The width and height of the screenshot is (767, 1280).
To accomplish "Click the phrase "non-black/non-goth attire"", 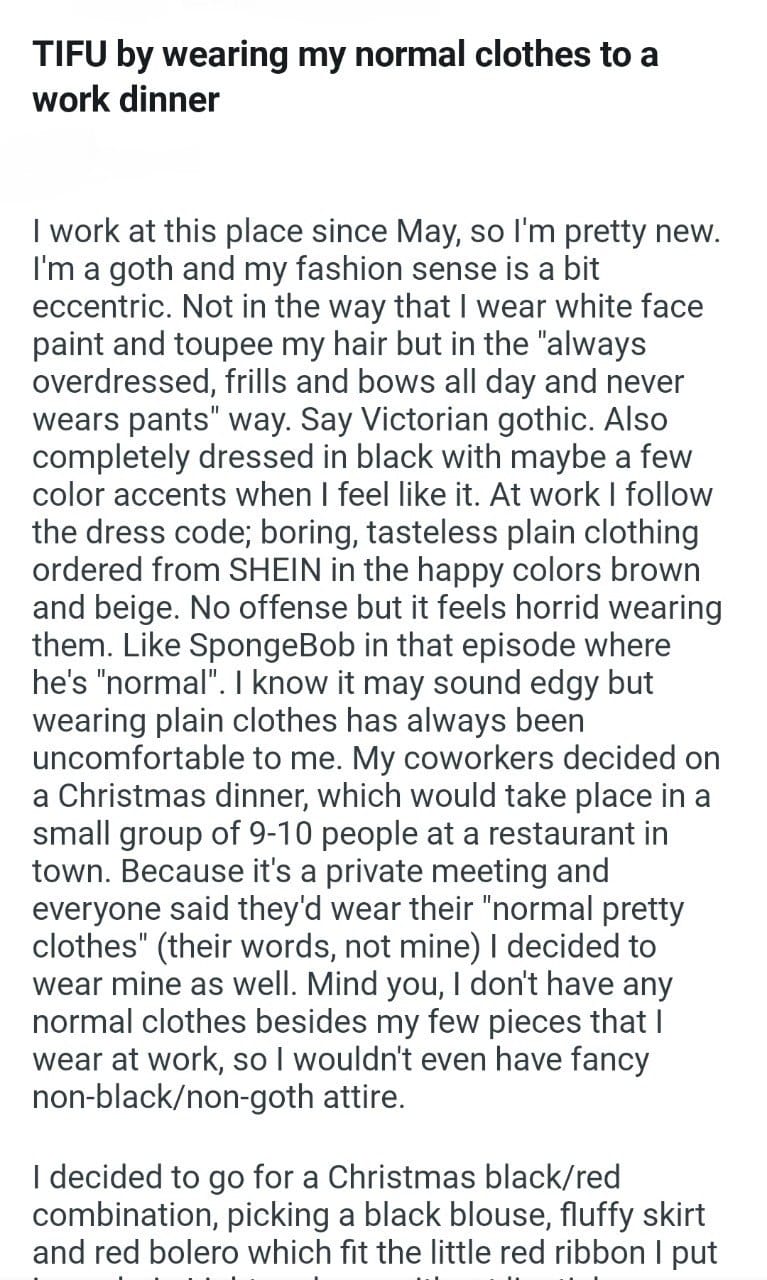I will tap(219, 1097).
